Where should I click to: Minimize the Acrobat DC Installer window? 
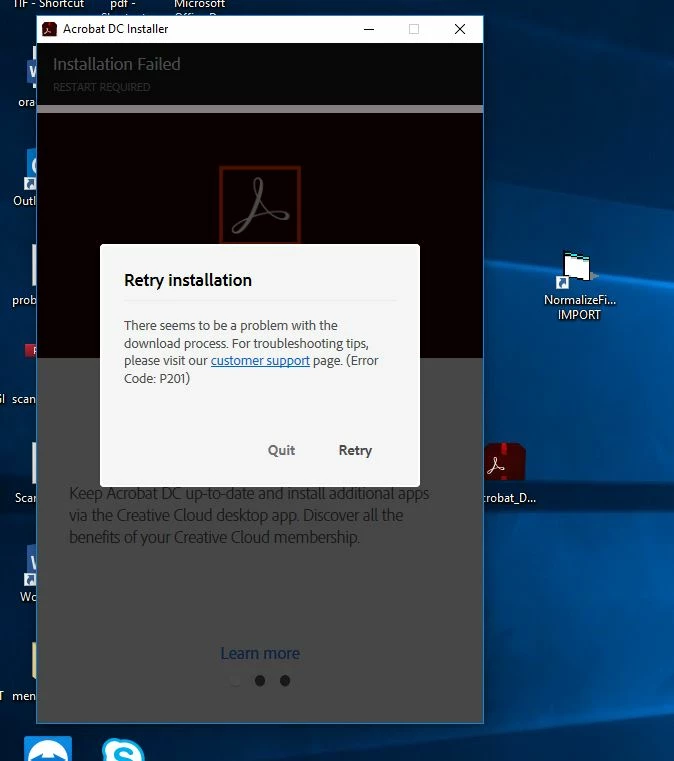[x=369, y=29]
